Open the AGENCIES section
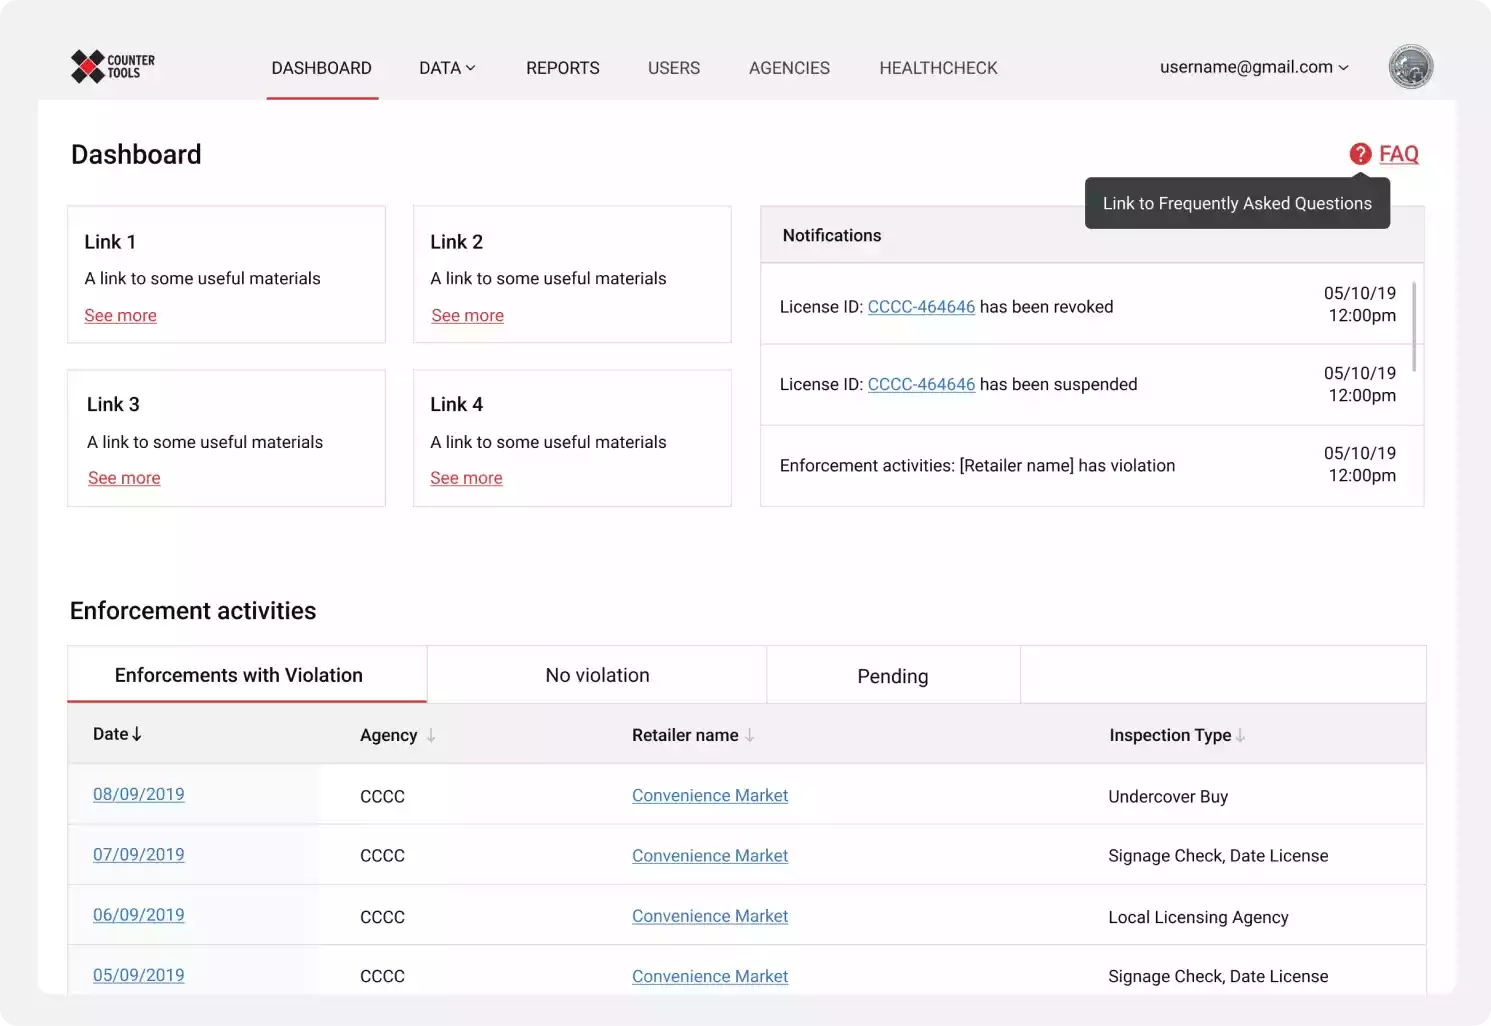This screenshot has width=1491, height=1026. coord(789,68)
